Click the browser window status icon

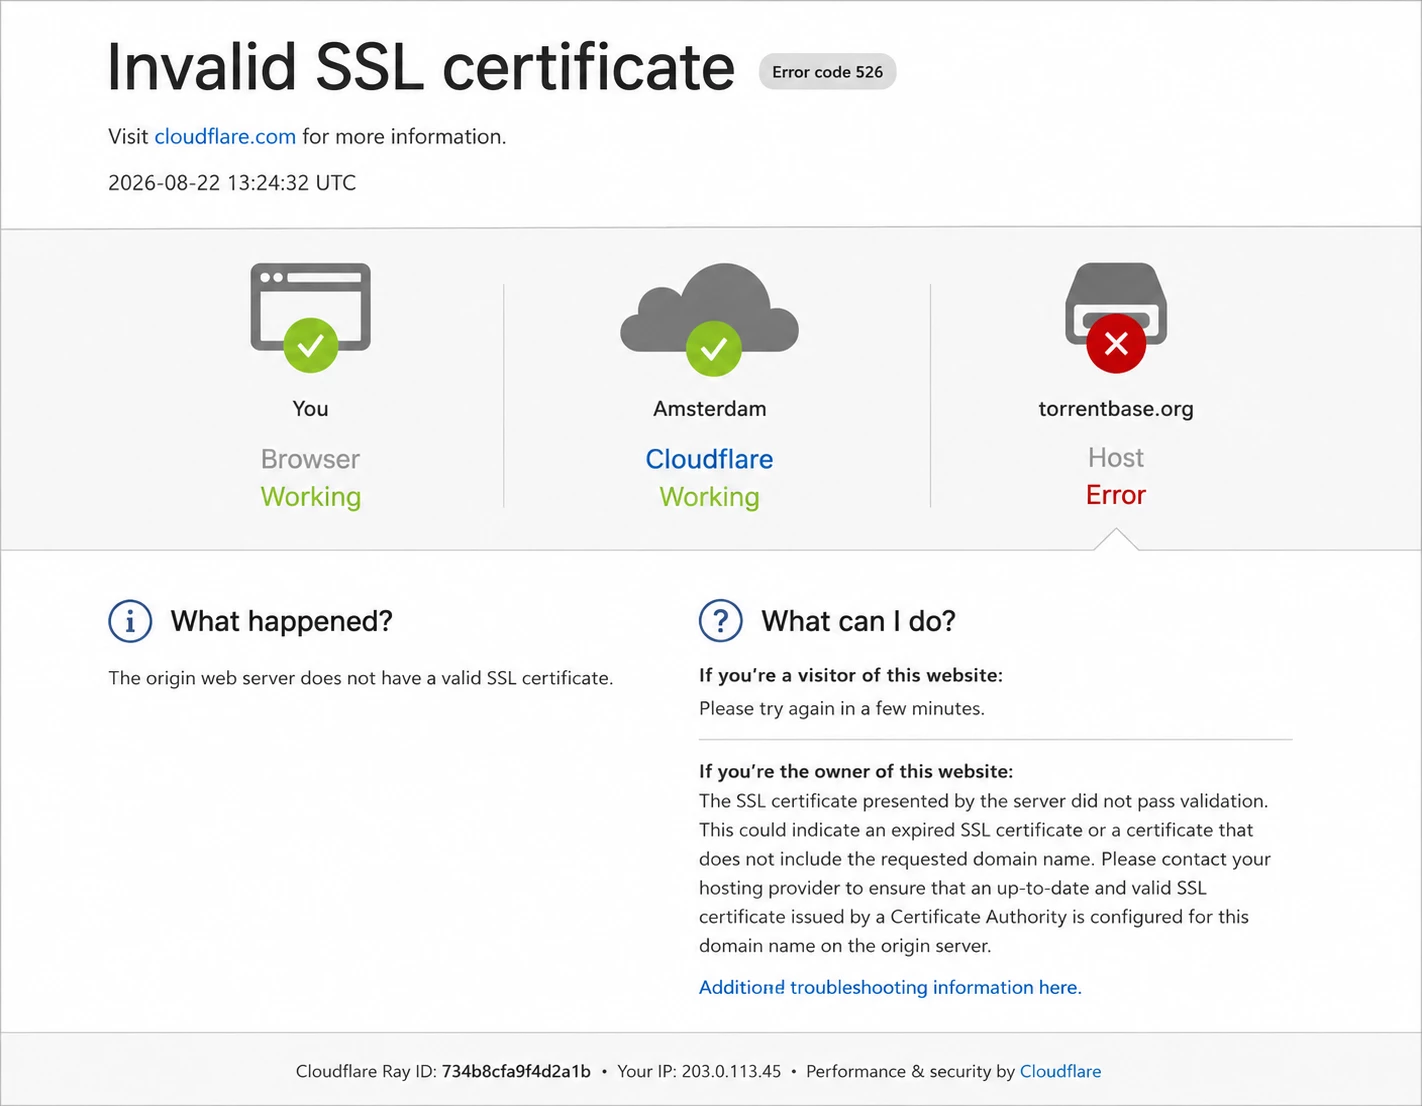(x=311, y=317)
